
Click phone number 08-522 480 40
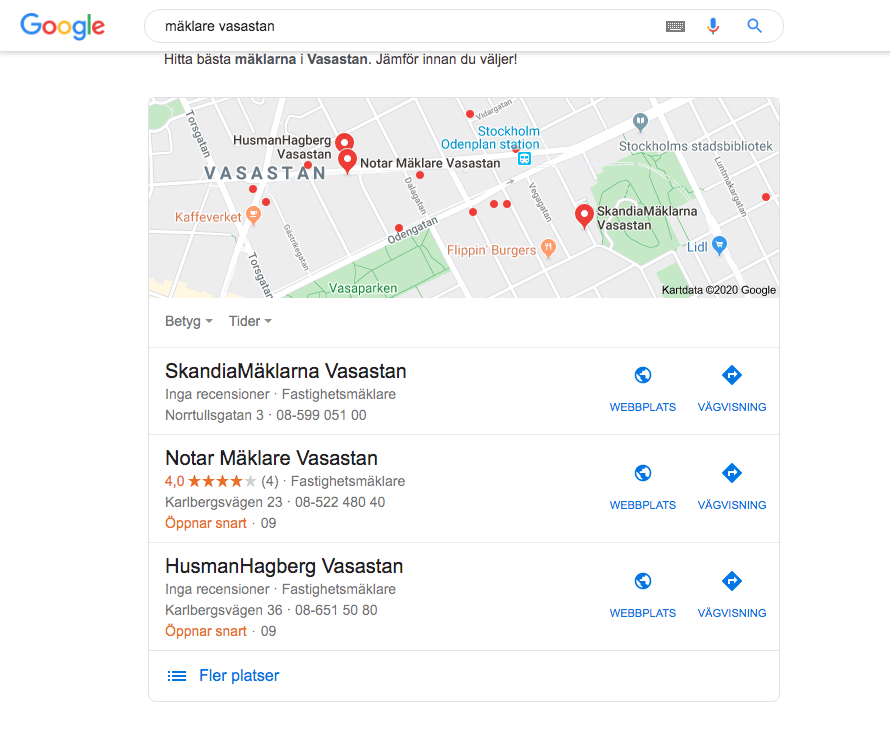click(340, 502)
